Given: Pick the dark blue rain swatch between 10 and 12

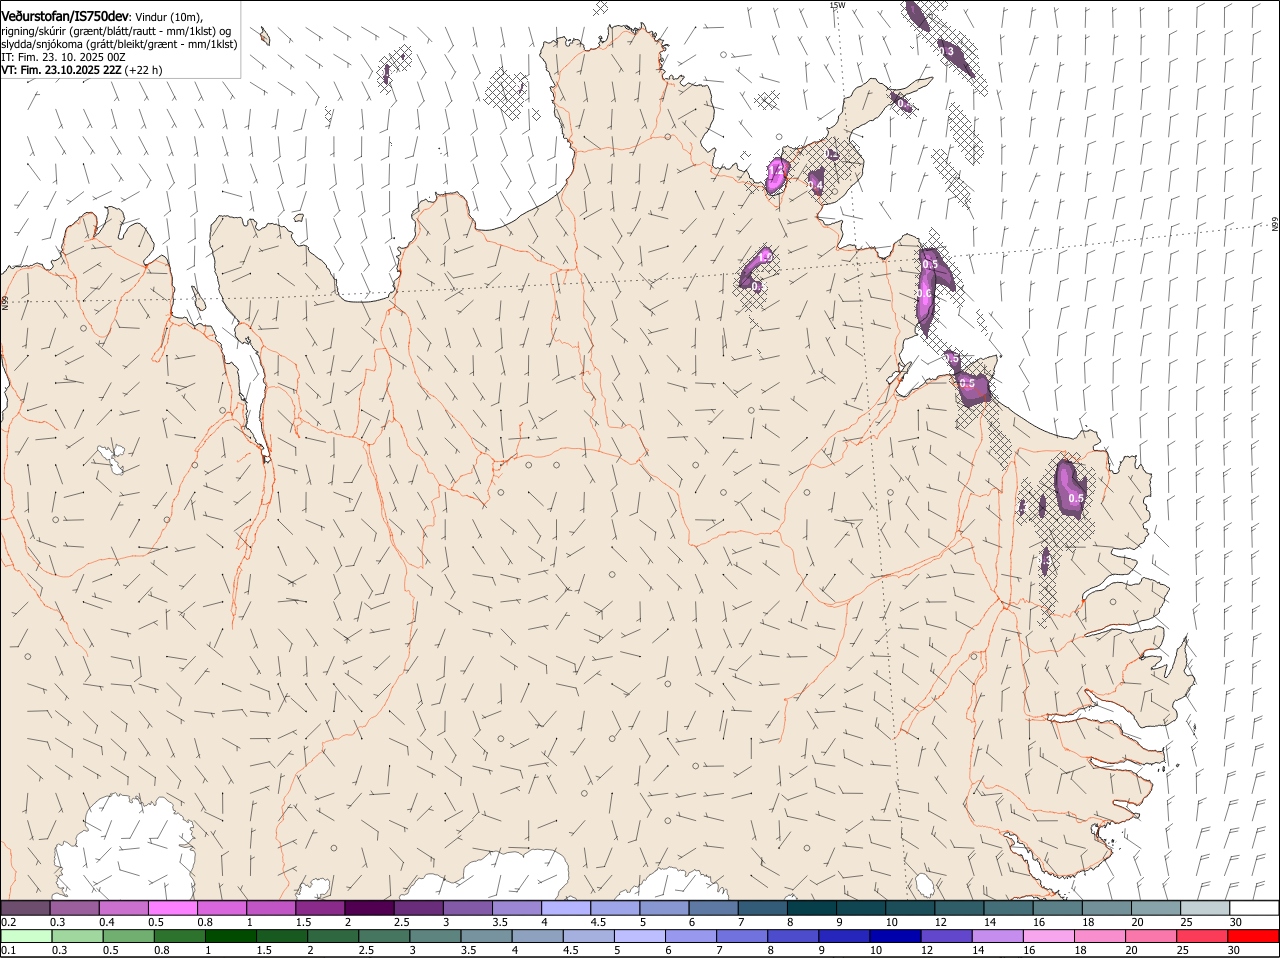Looking at the screenshot, I should pyautogui.click(x=896, y=936).
